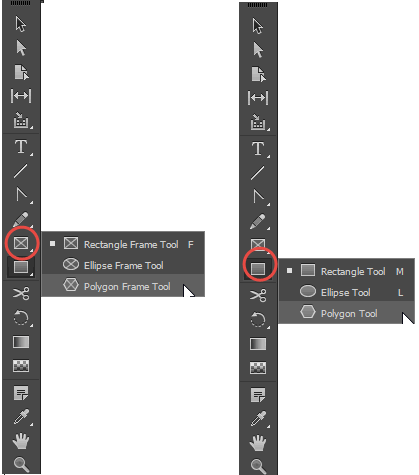This screenshot has height=475, width=419.
Task: Select the Type tool in right toolbar
Action: pos(258,149)
